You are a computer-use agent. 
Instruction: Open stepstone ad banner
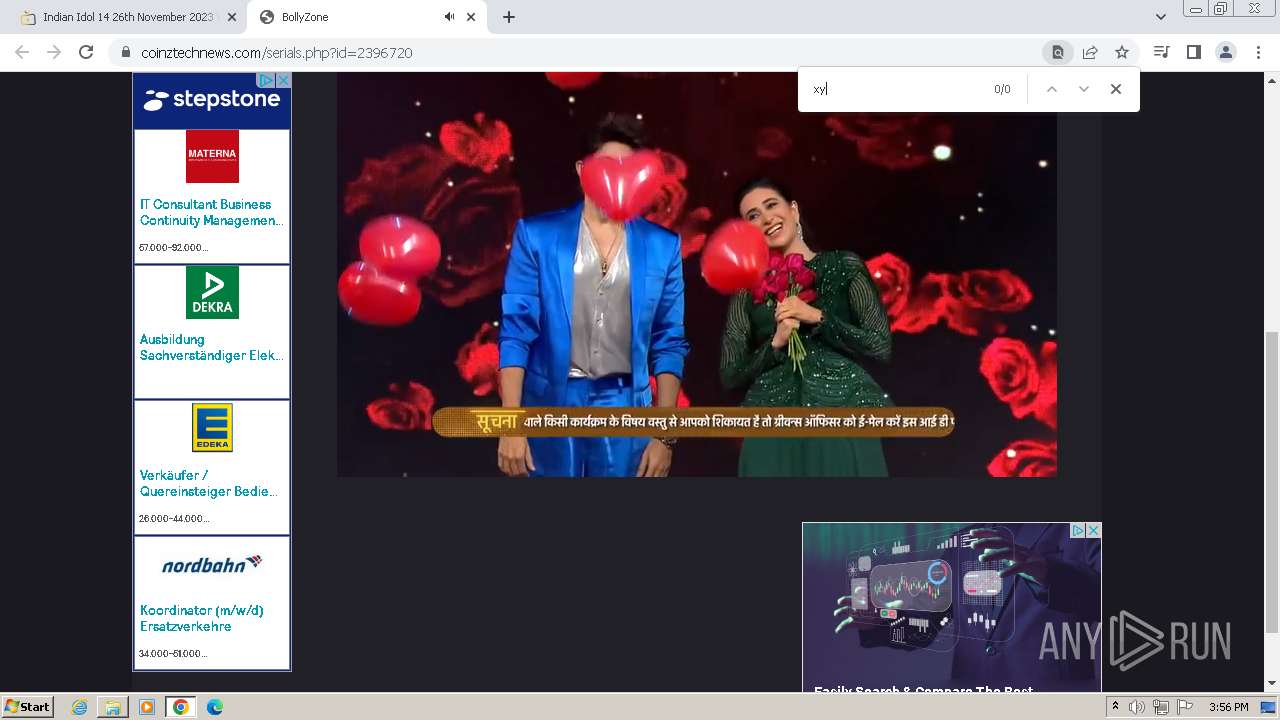[x=212, y=100]
